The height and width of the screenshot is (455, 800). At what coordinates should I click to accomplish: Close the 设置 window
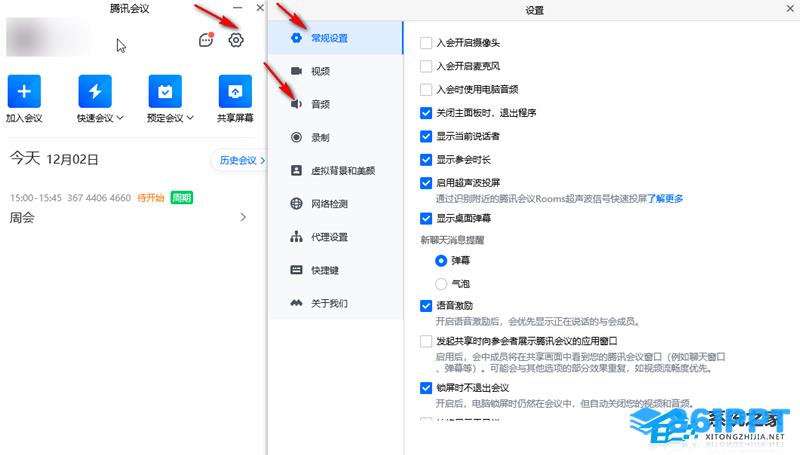pyautogui.click(x=790, y=9)
